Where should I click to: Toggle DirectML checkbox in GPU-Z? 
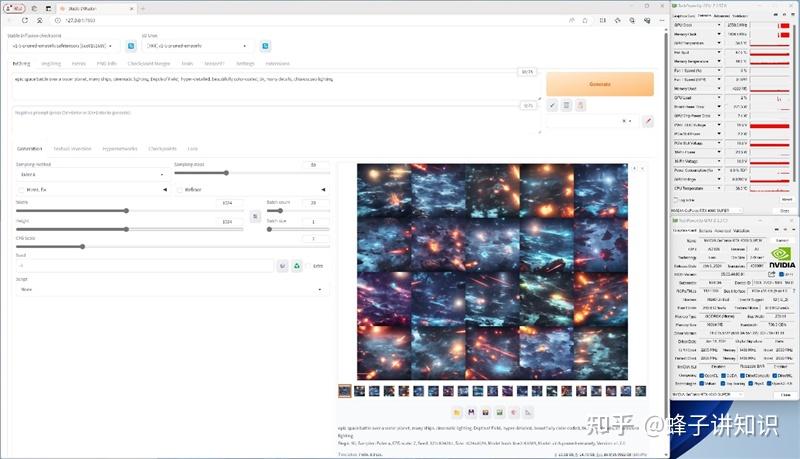pyautogui.click(x=774, y=376)
